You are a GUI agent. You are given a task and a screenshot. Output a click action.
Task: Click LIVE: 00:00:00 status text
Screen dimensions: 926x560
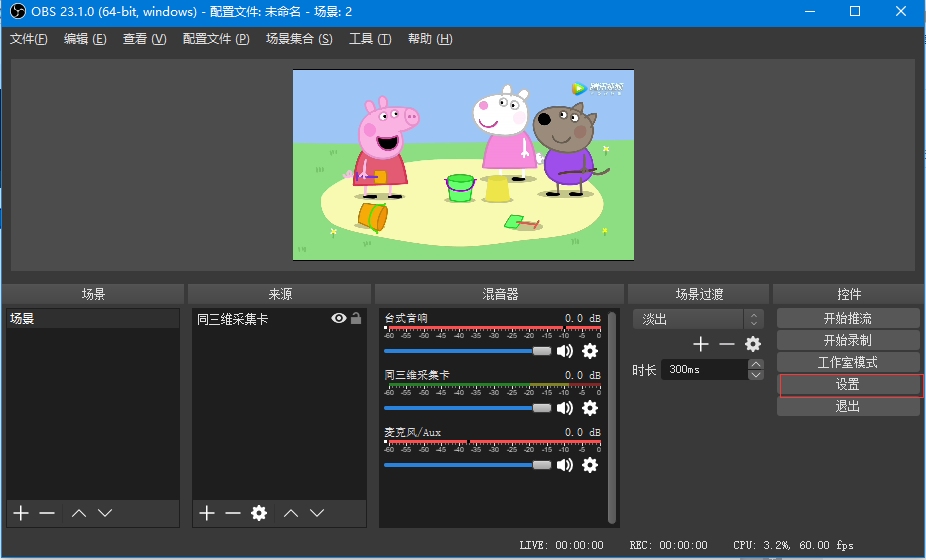pyautogui.click(x=562, y=545)
